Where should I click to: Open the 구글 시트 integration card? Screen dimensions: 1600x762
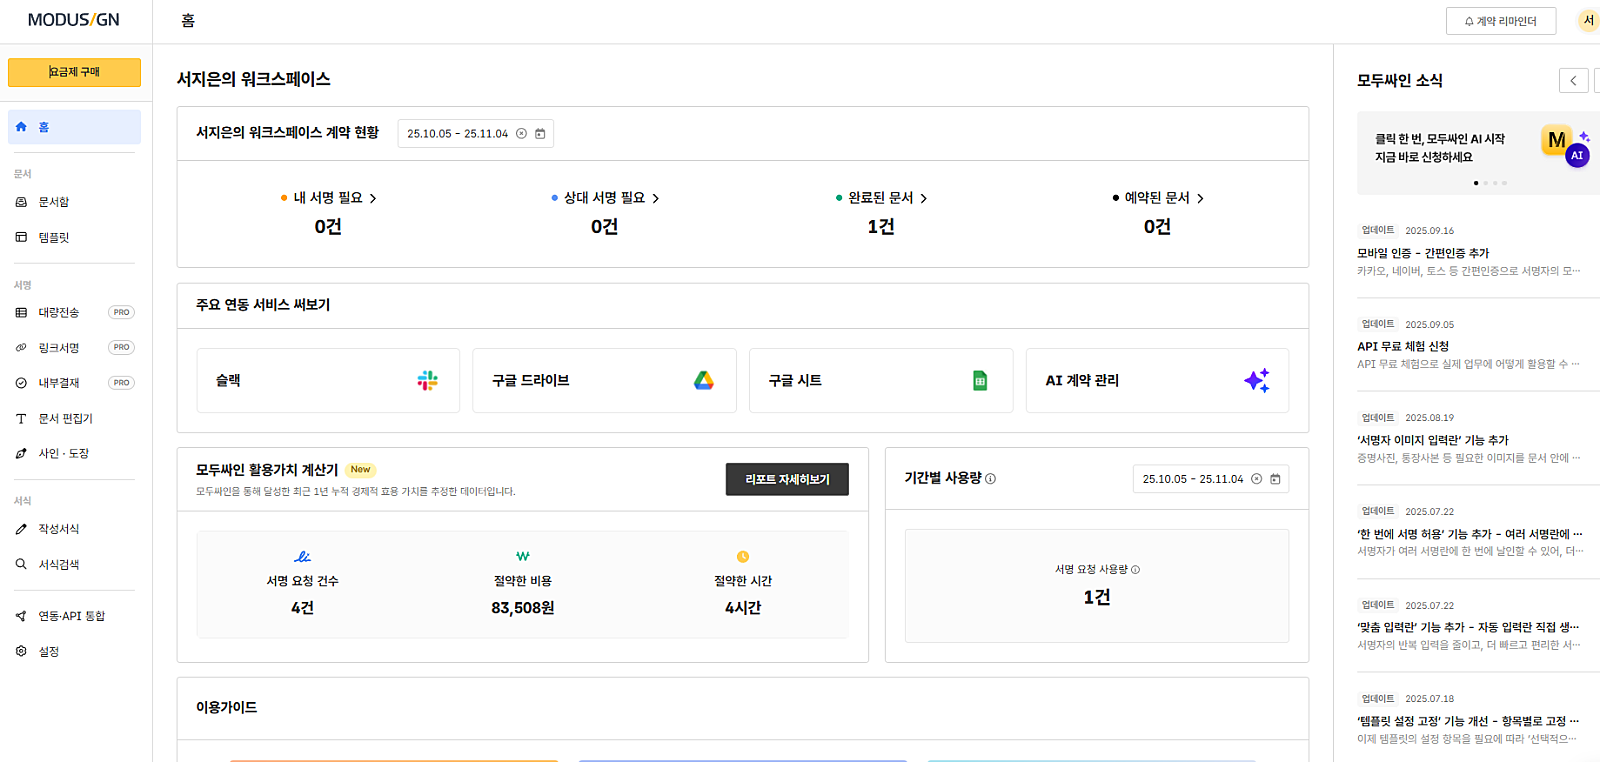[881, 380]
